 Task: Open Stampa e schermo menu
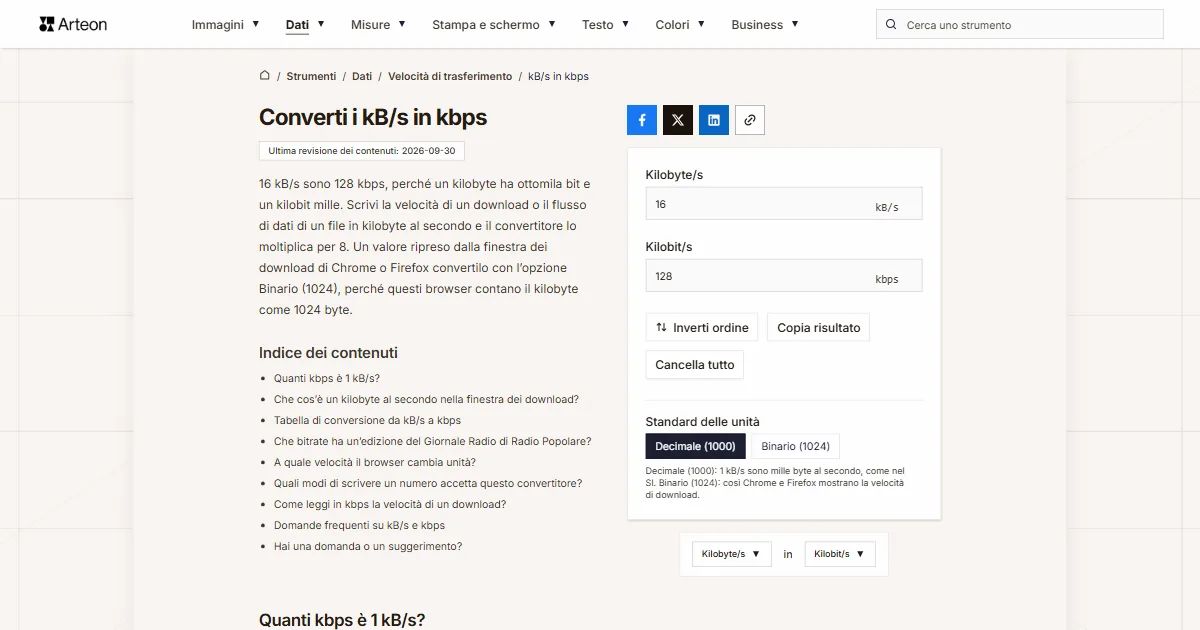tap(494, 24)
